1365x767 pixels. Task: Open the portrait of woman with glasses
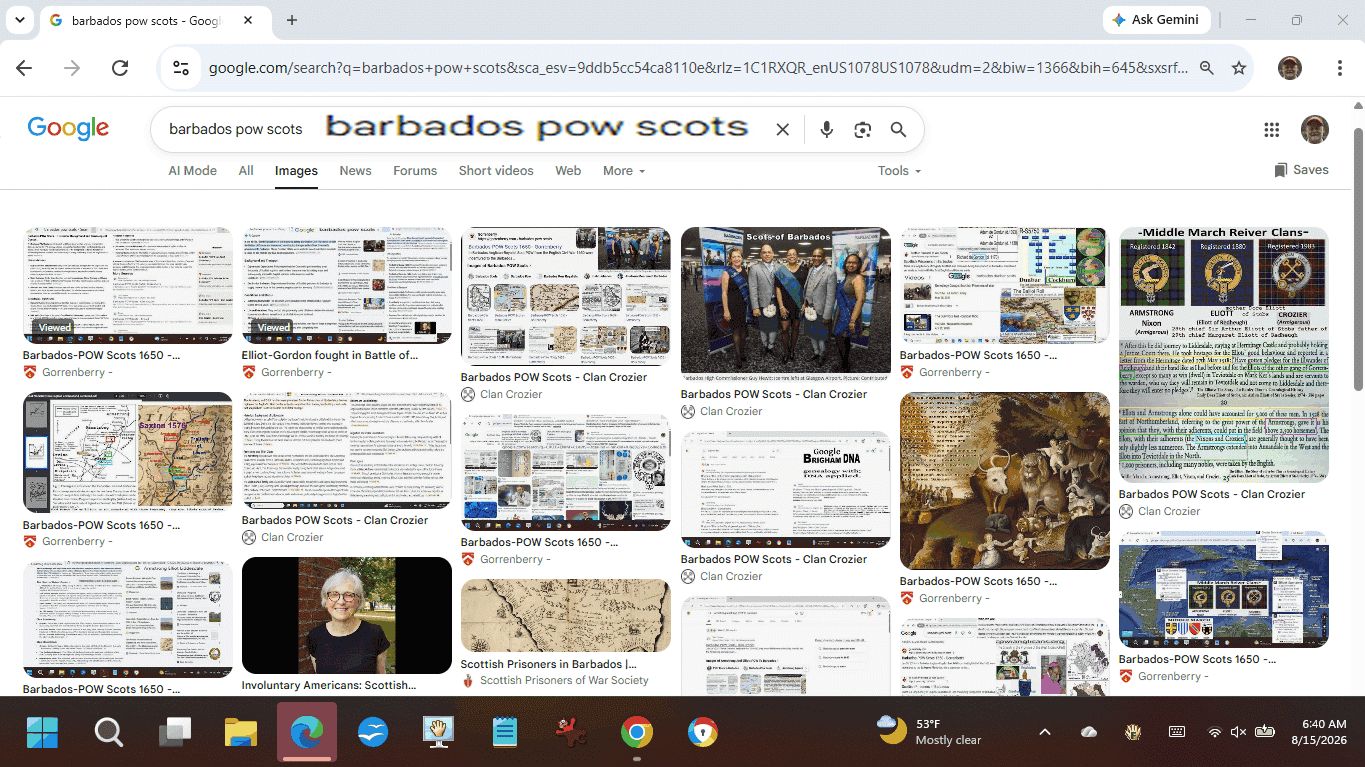[x=347, y=615]
